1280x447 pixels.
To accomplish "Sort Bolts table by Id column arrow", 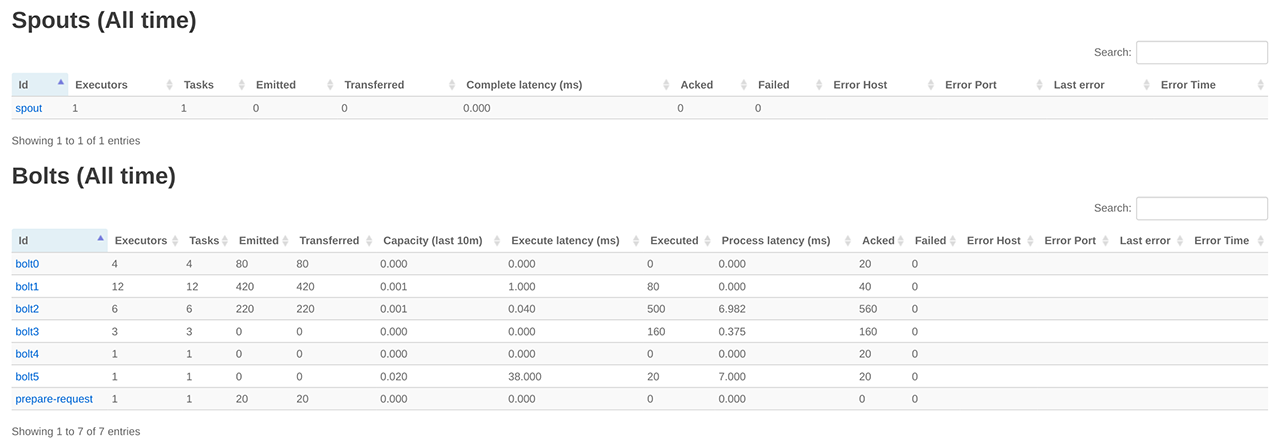I will 101,239.
